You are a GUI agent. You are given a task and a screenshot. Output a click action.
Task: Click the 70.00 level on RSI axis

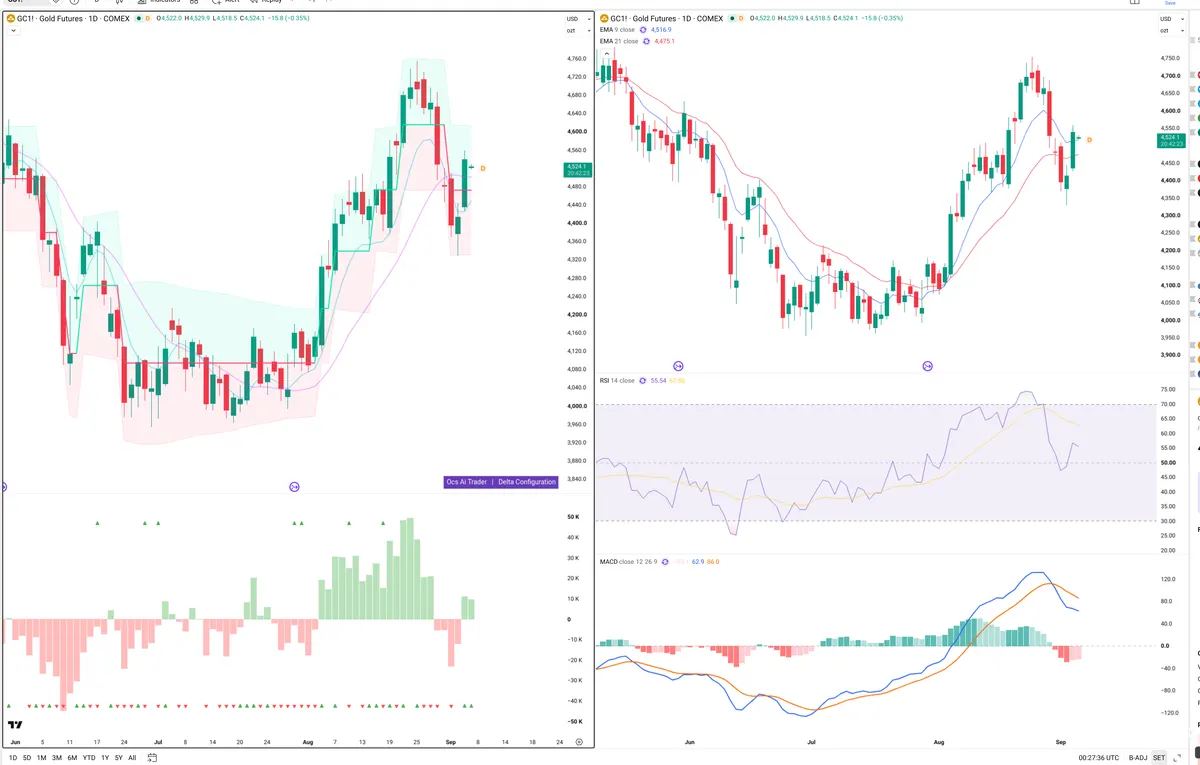(x=1167, y=404)
